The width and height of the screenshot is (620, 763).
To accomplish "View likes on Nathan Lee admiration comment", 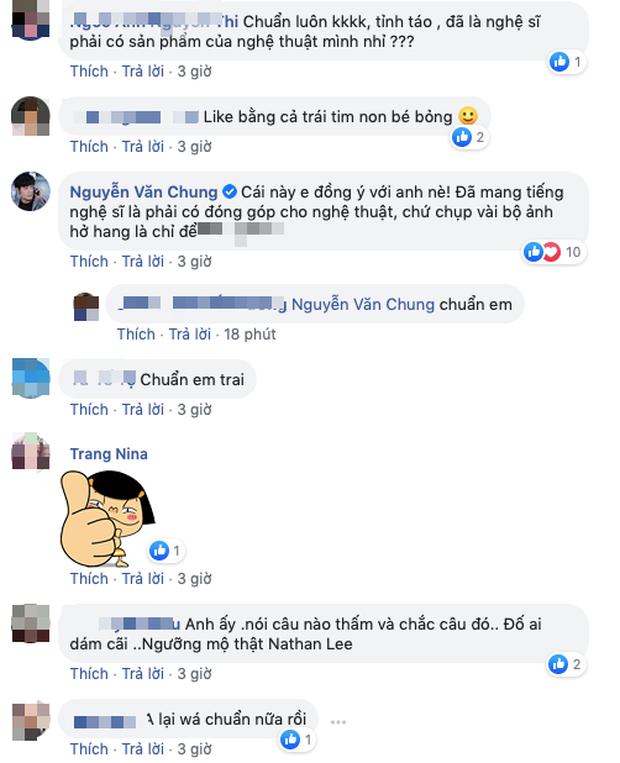I will (x=566, y=665).
